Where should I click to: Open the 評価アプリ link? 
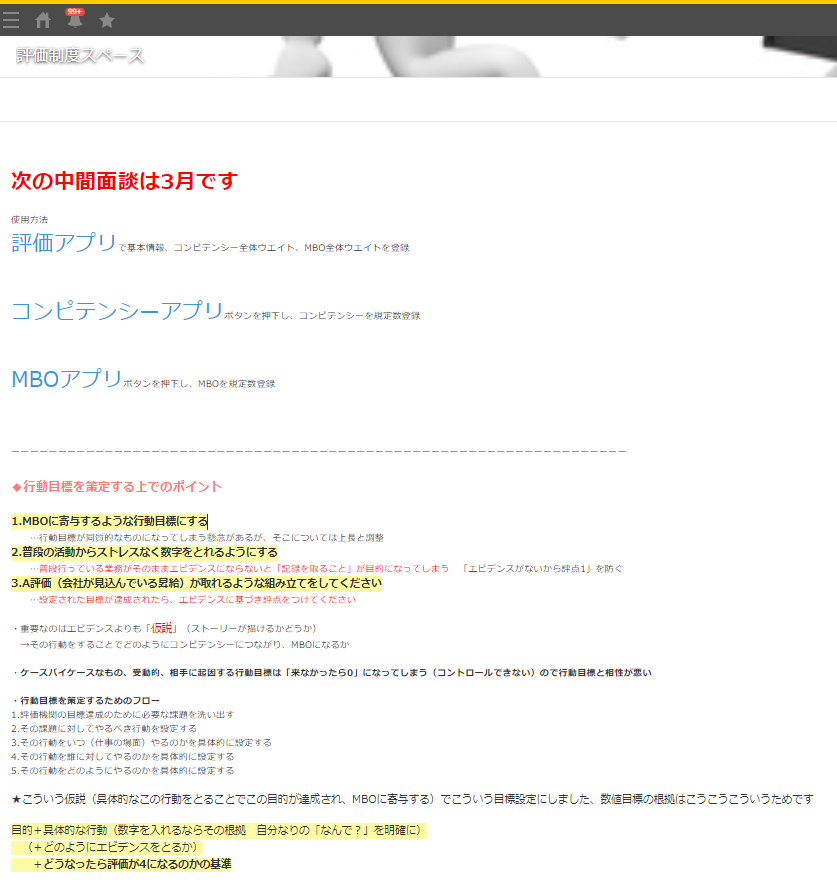click(x=64, y=243)
